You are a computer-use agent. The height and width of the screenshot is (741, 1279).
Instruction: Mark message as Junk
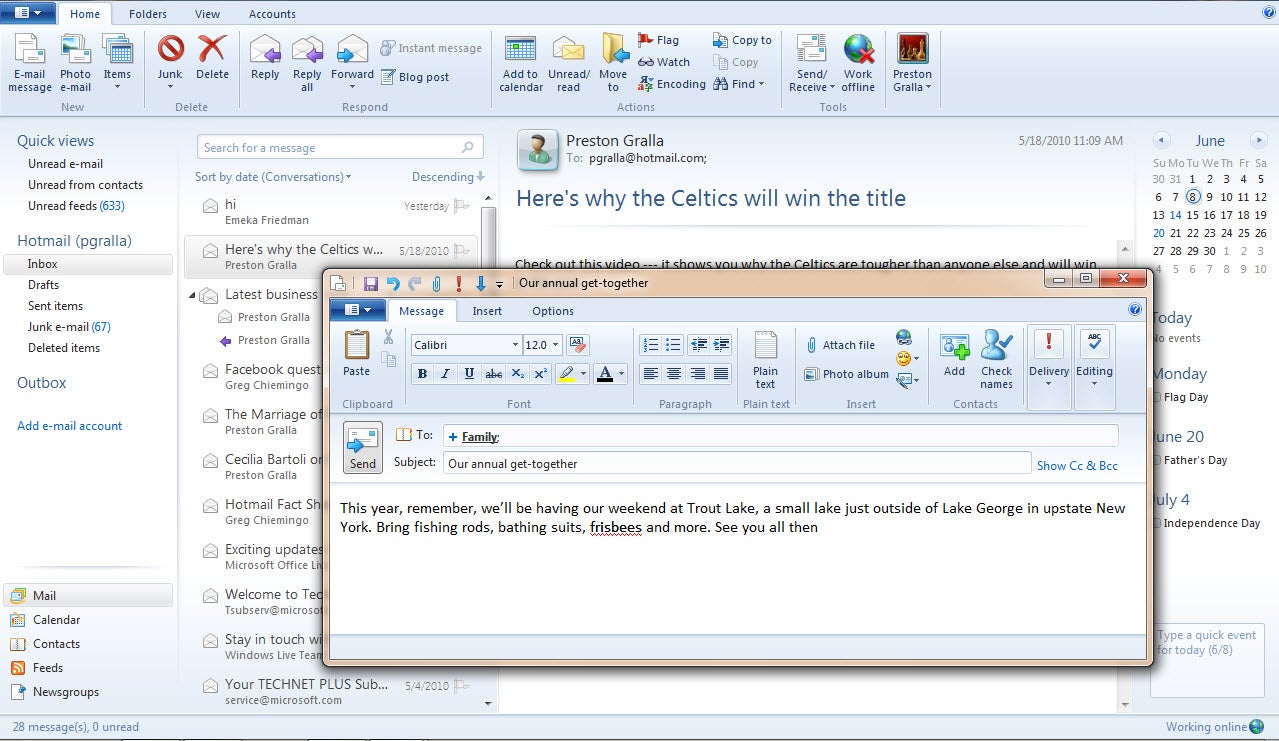click(x=170, y=63)
